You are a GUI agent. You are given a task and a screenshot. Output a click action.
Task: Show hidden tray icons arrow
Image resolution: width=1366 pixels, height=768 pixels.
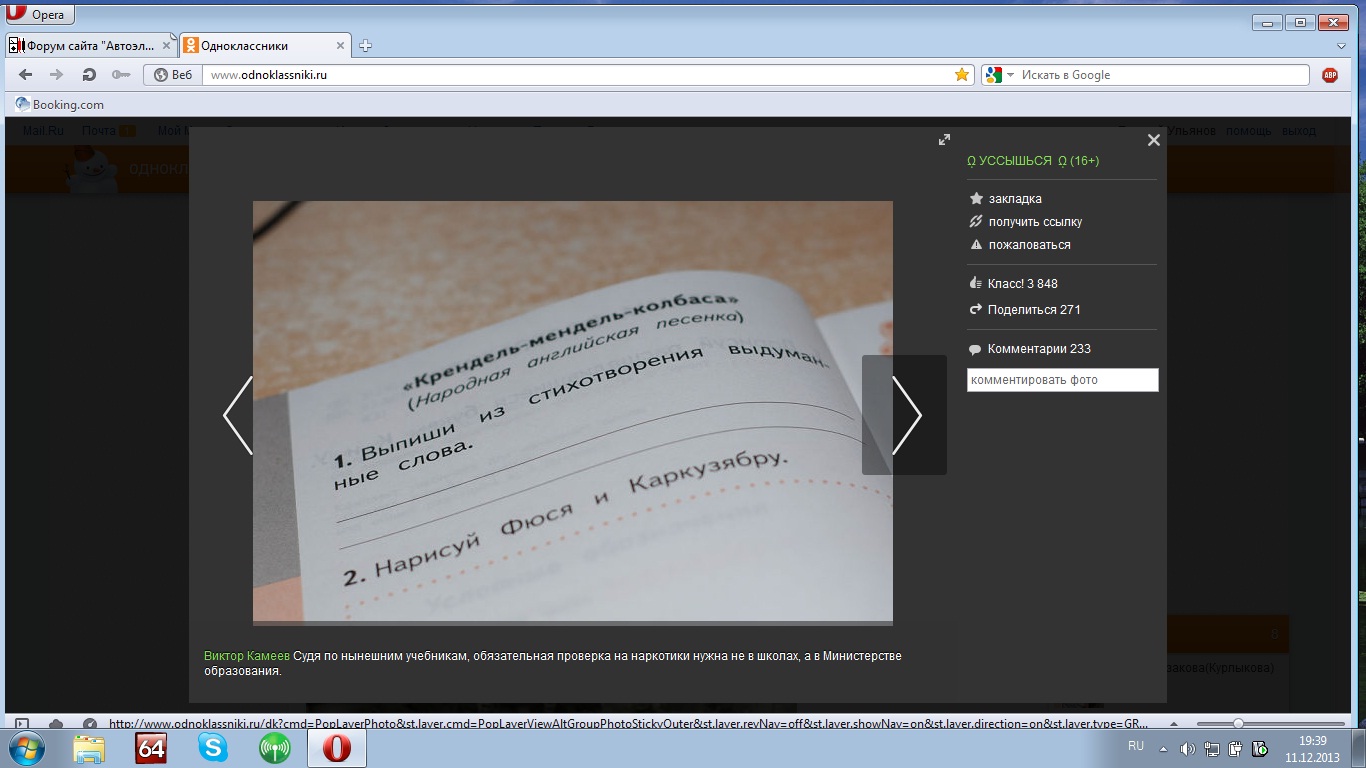(x=1163, y=749)
